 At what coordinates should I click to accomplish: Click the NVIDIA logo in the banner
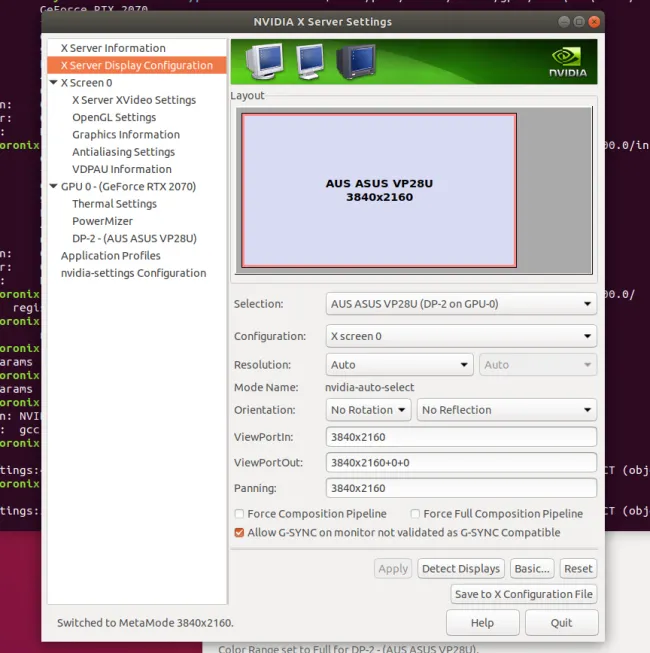pyautogui.click(x=567, y=62)
